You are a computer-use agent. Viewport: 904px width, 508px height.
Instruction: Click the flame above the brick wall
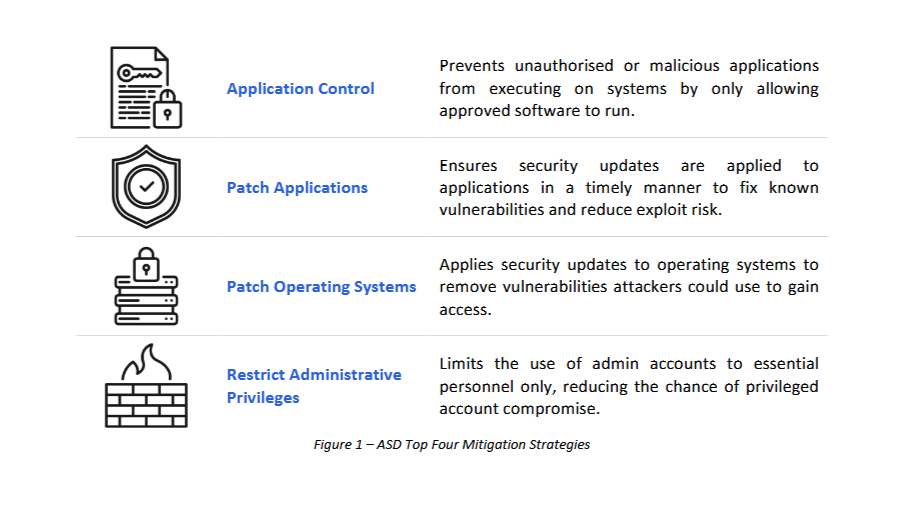146,363
